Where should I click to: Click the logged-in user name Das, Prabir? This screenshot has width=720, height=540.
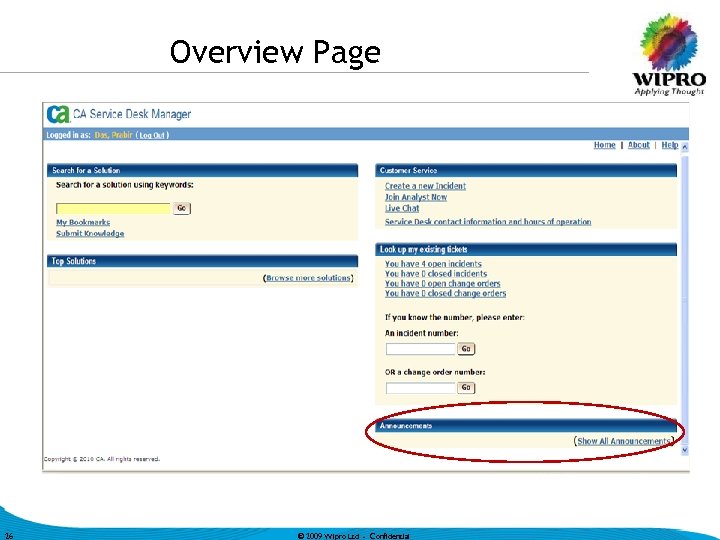[x=113, y=135]
